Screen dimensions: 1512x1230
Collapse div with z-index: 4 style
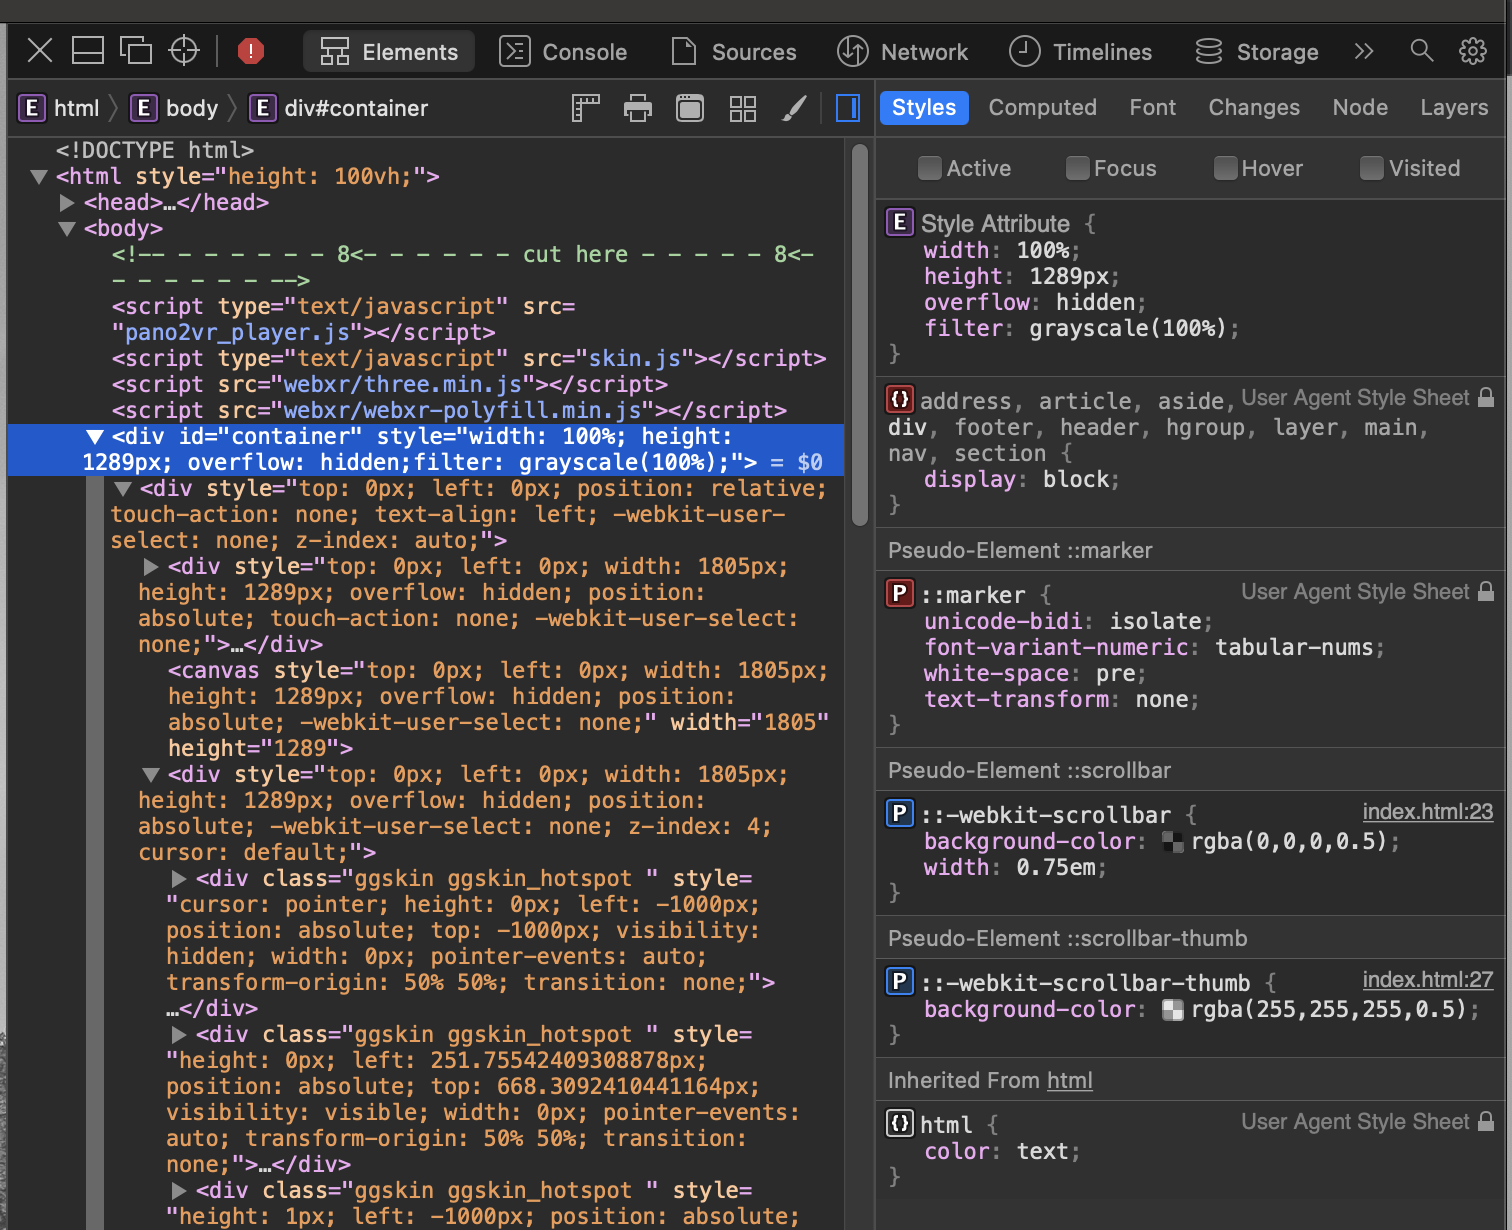(151, 775)
